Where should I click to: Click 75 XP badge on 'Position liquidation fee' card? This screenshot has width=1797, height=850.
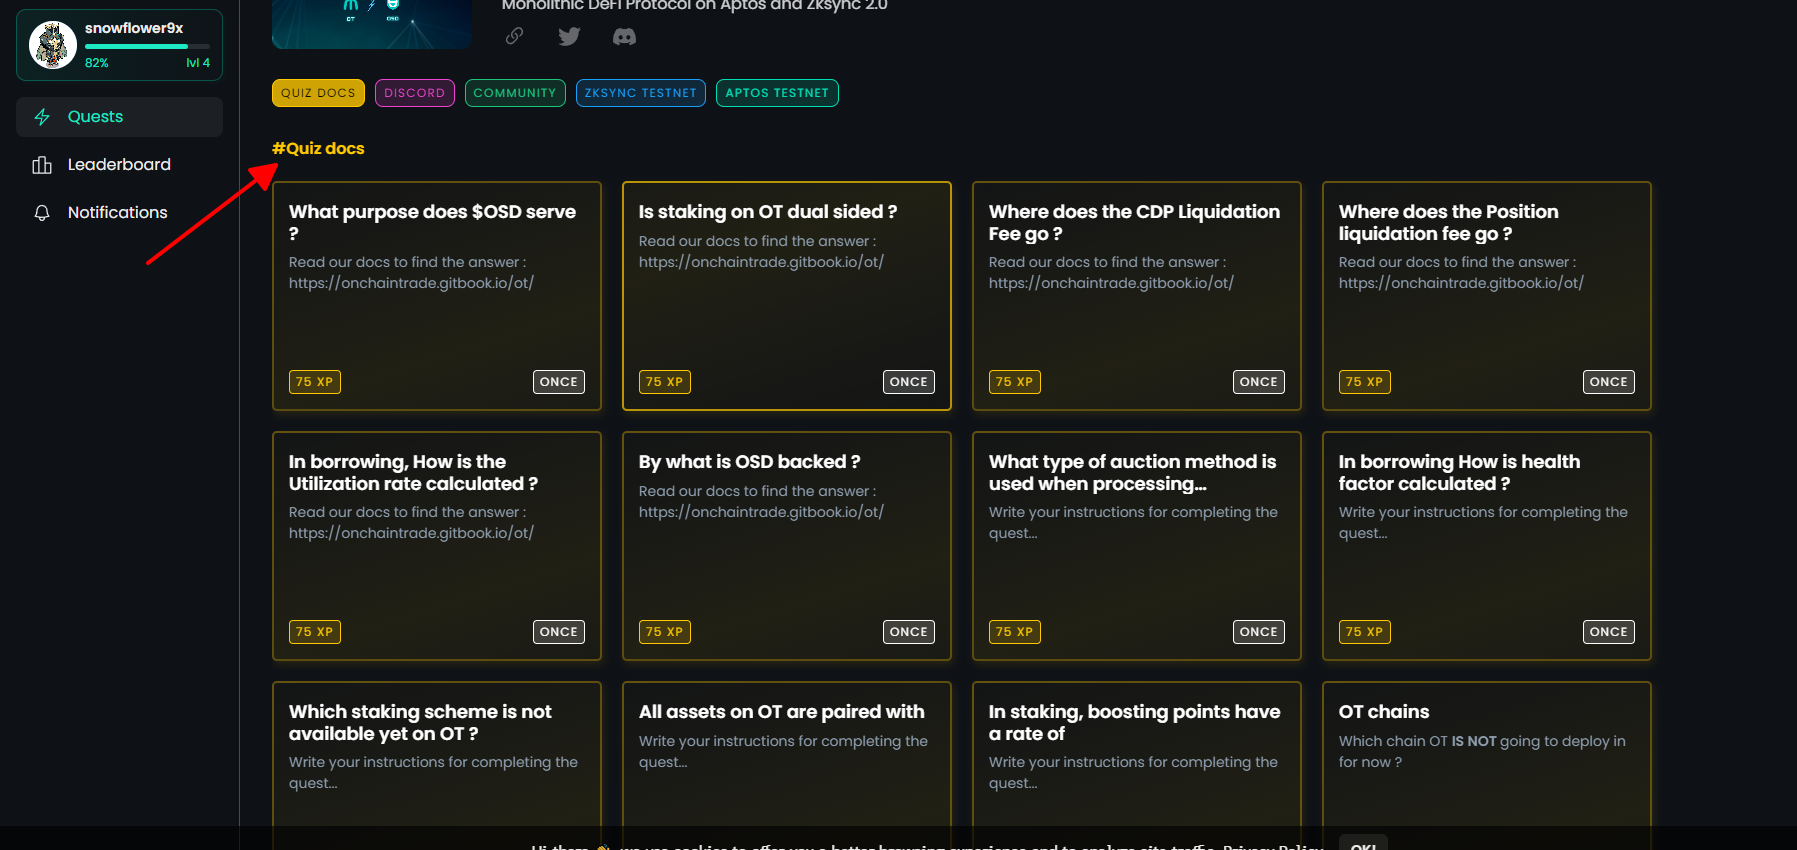[1365, 382]
